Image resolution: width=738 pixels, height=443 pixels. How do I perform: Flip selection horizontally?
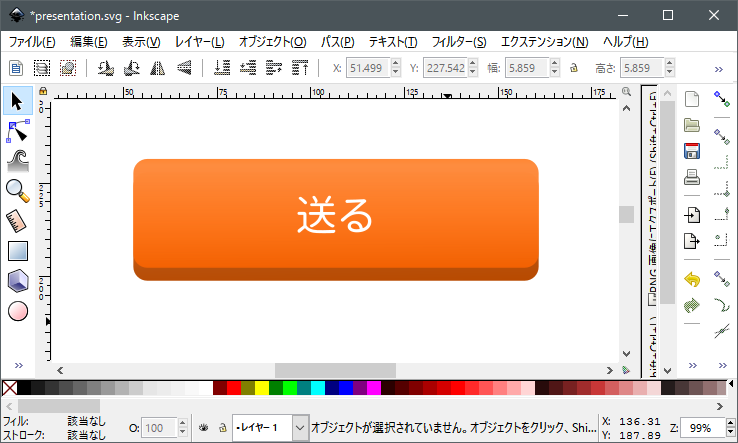click(158, 68)
